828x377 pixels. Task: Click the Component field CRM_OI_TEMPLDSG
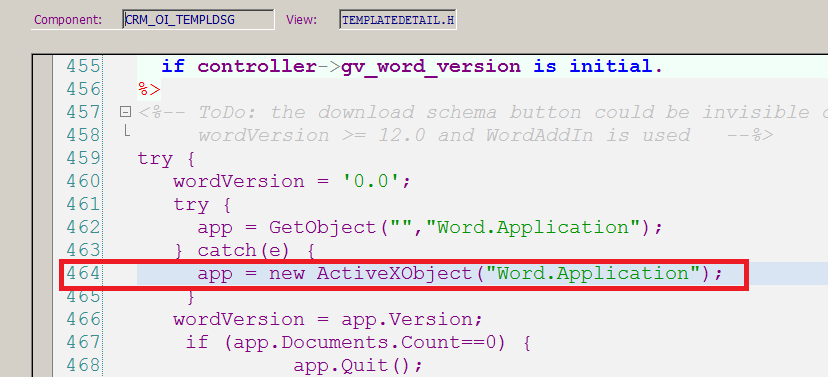[198, 20]
